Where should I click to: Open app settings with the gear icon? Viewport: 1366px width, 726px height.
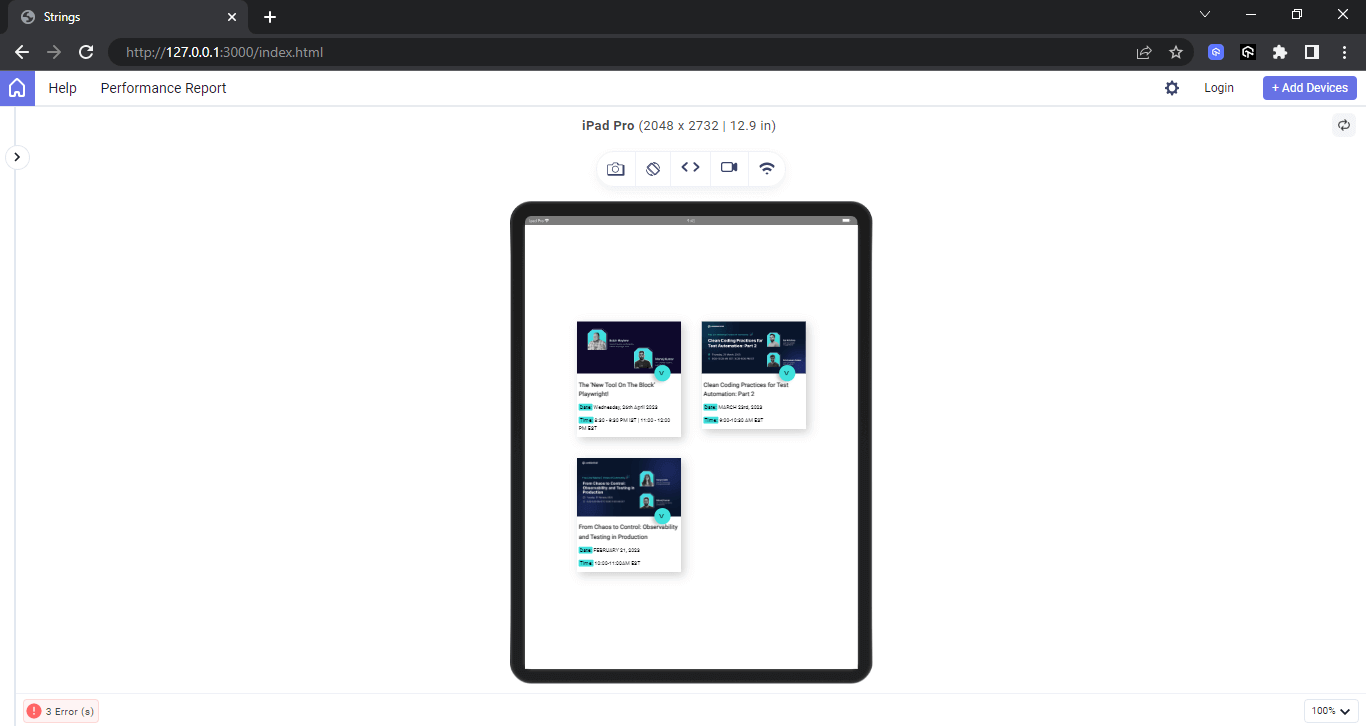1171,88
